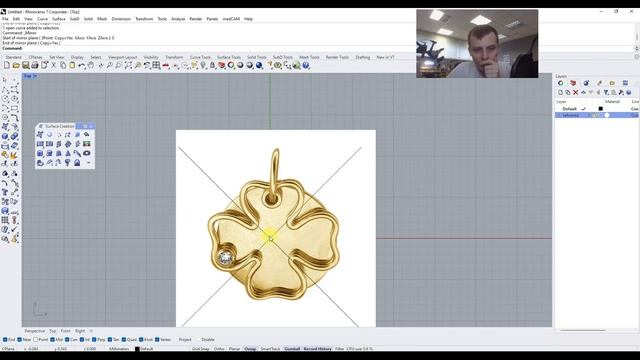Click the blue Help question mark icon
This screenshot has width=640, height=360.
pos(306,65)
